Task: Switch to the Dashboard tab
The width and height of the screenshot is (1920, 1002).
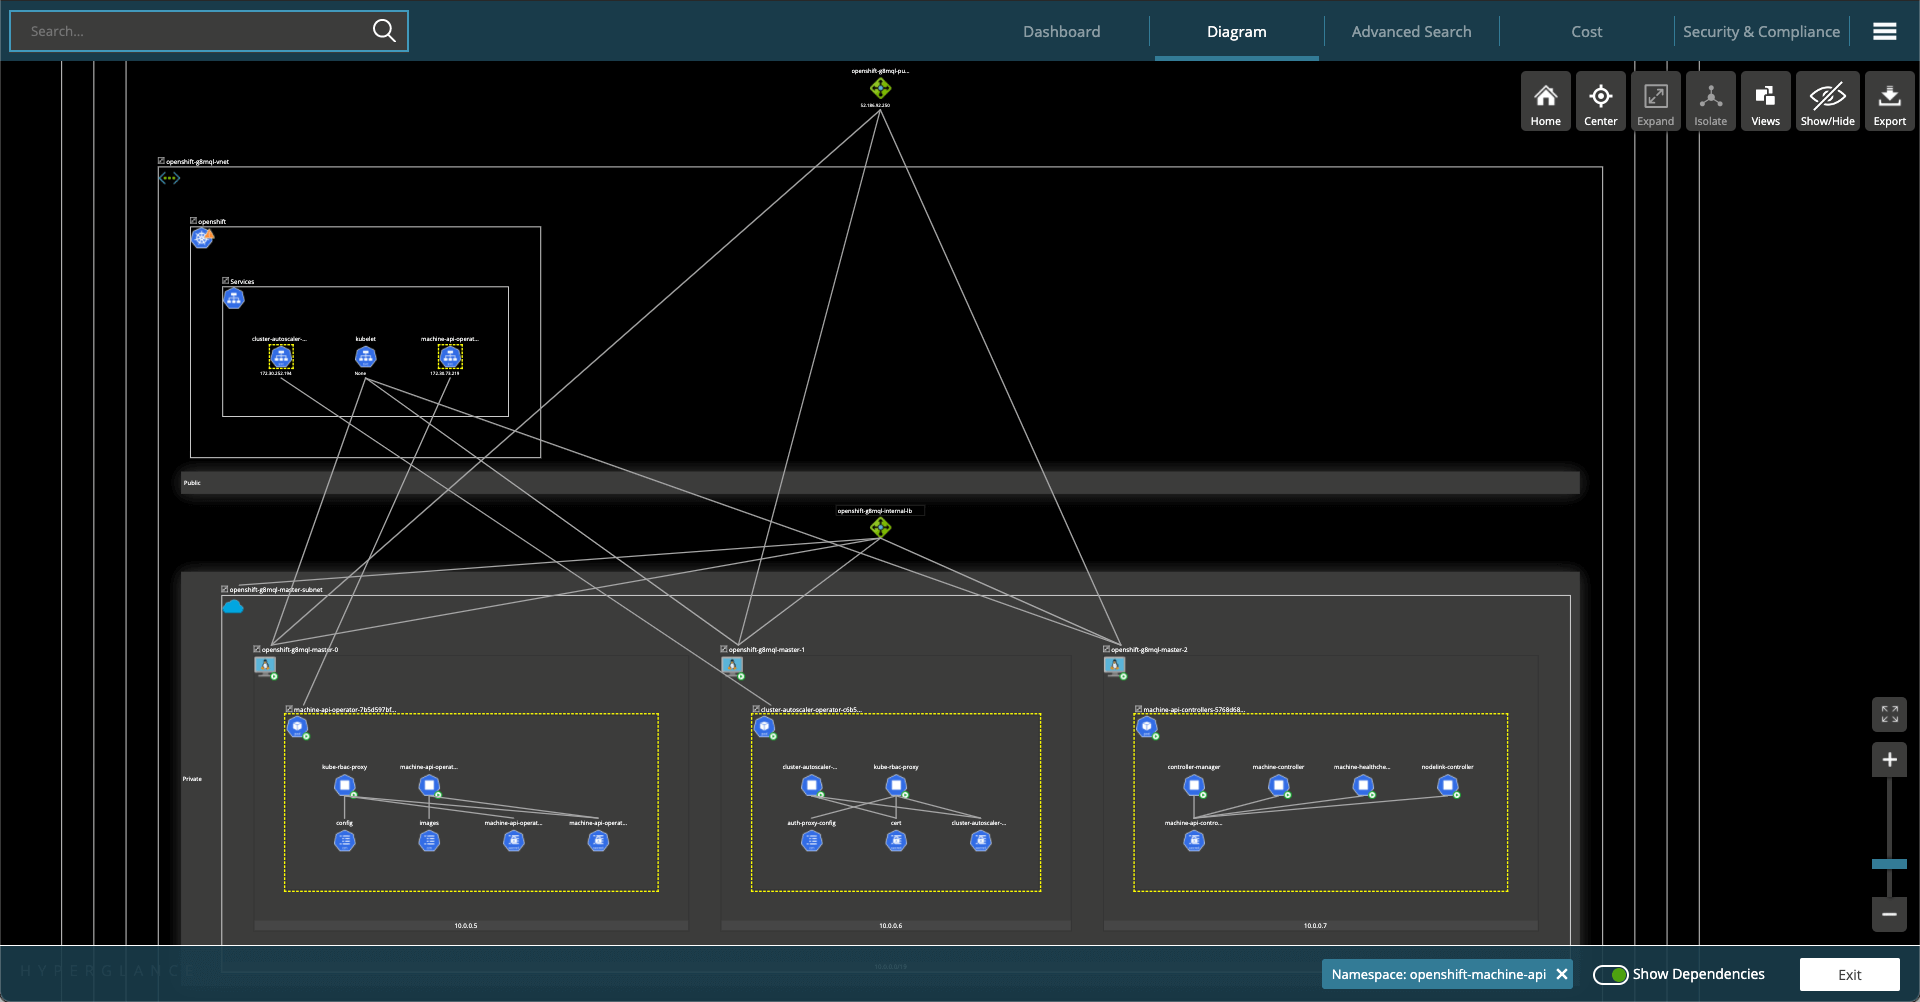Action: pyautogui.click(x=1061, y=32)
